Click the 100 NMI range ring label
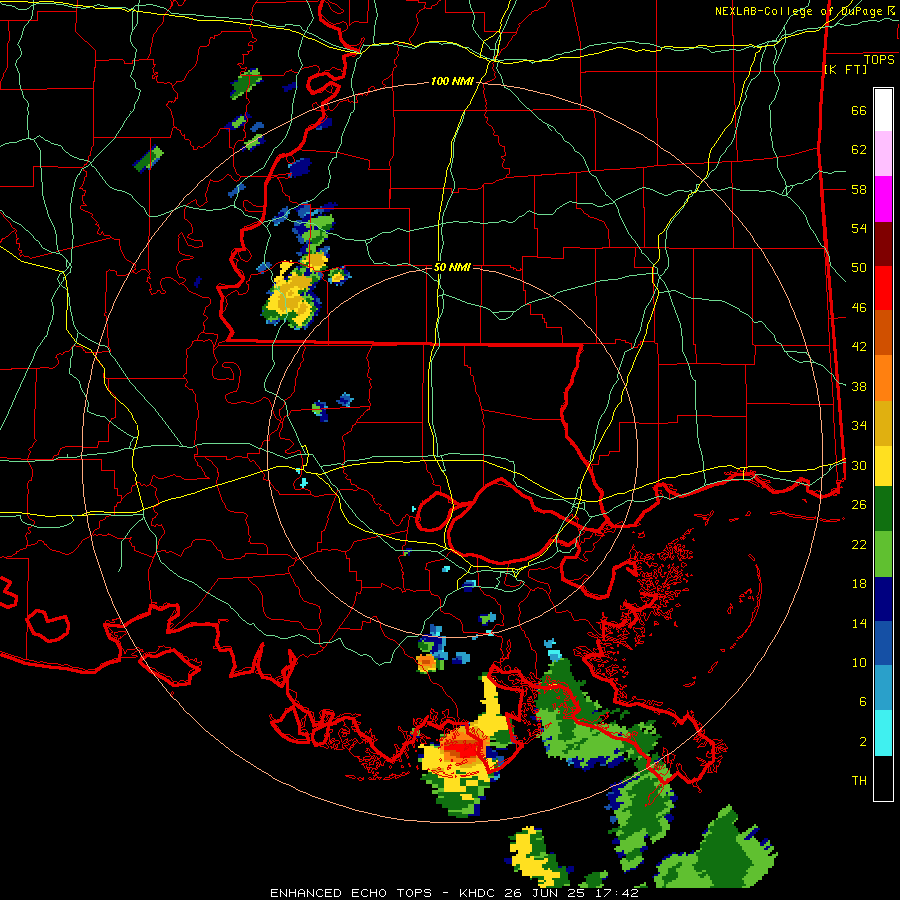This screenshot has width=900, height=900. tap(452, 82)
